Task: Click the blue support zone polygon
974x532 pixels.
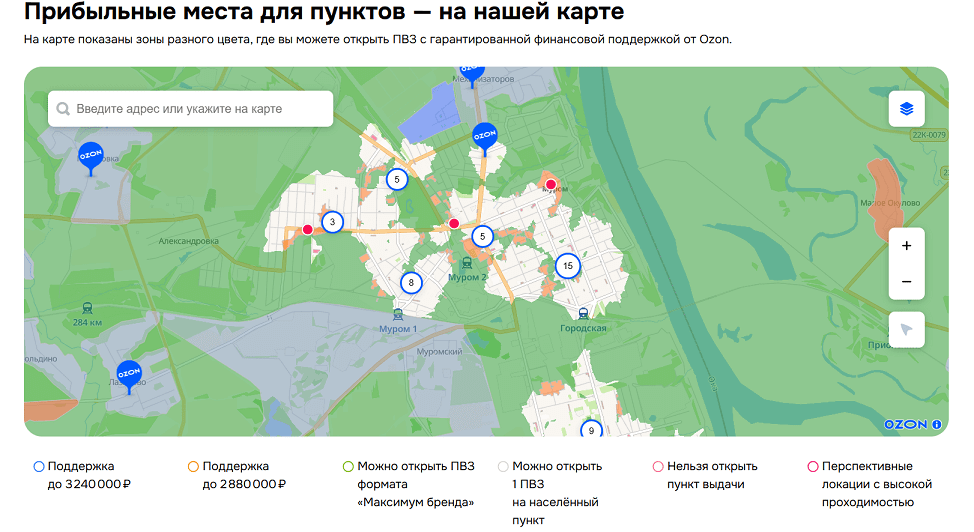Action: pyautogui.click(x=431, y=114)
